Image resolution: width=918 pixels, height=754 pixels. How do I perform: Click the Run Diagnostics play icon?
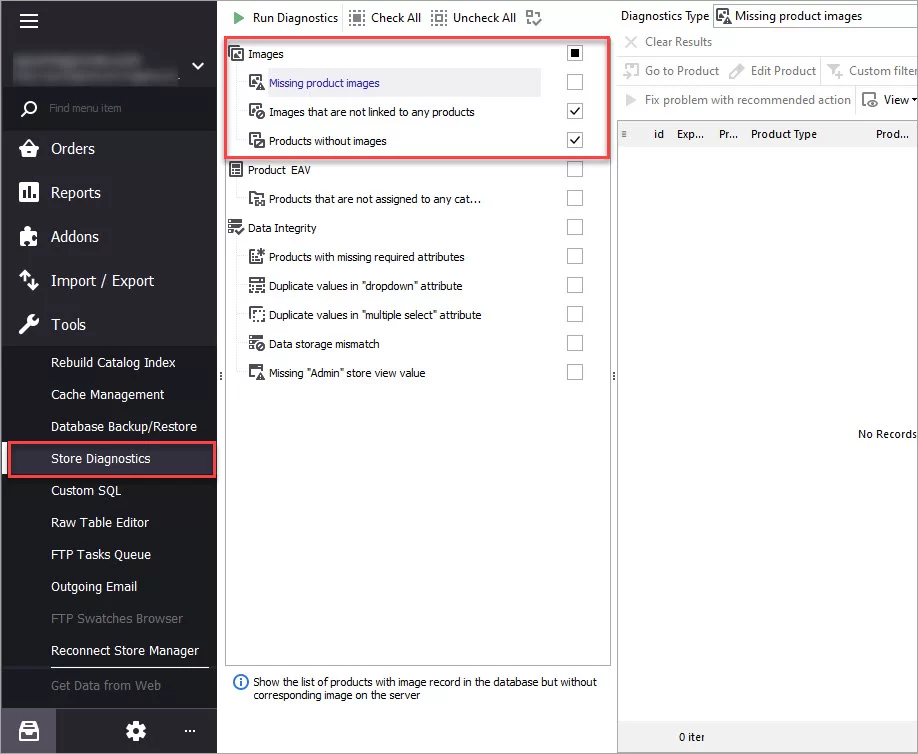click(239, 18)
